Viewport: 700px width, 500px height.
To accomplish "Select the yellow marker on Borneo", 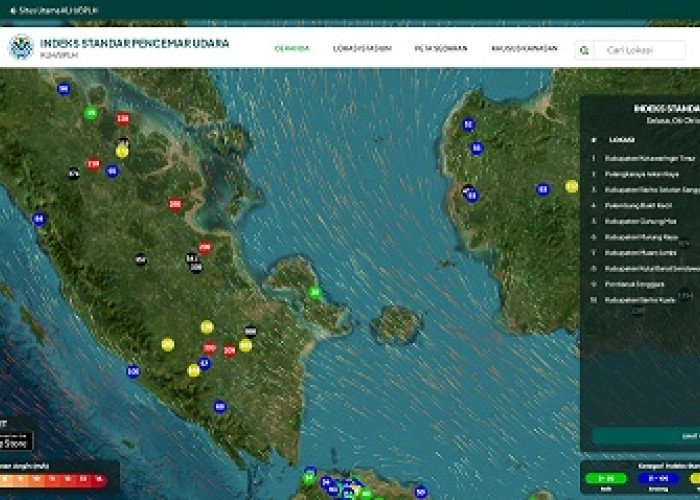I will tap(571, 187).
